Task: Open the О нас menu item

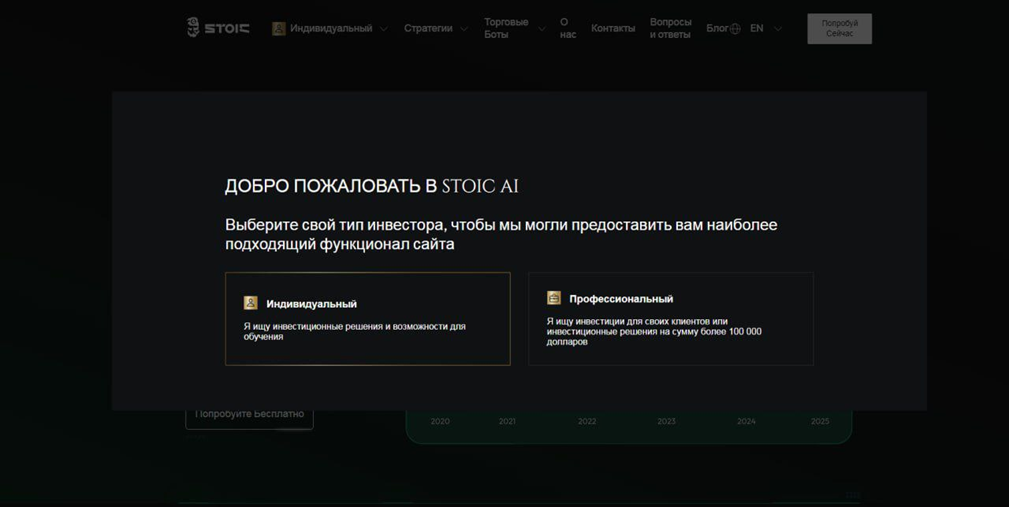Action: coord(567,28)
